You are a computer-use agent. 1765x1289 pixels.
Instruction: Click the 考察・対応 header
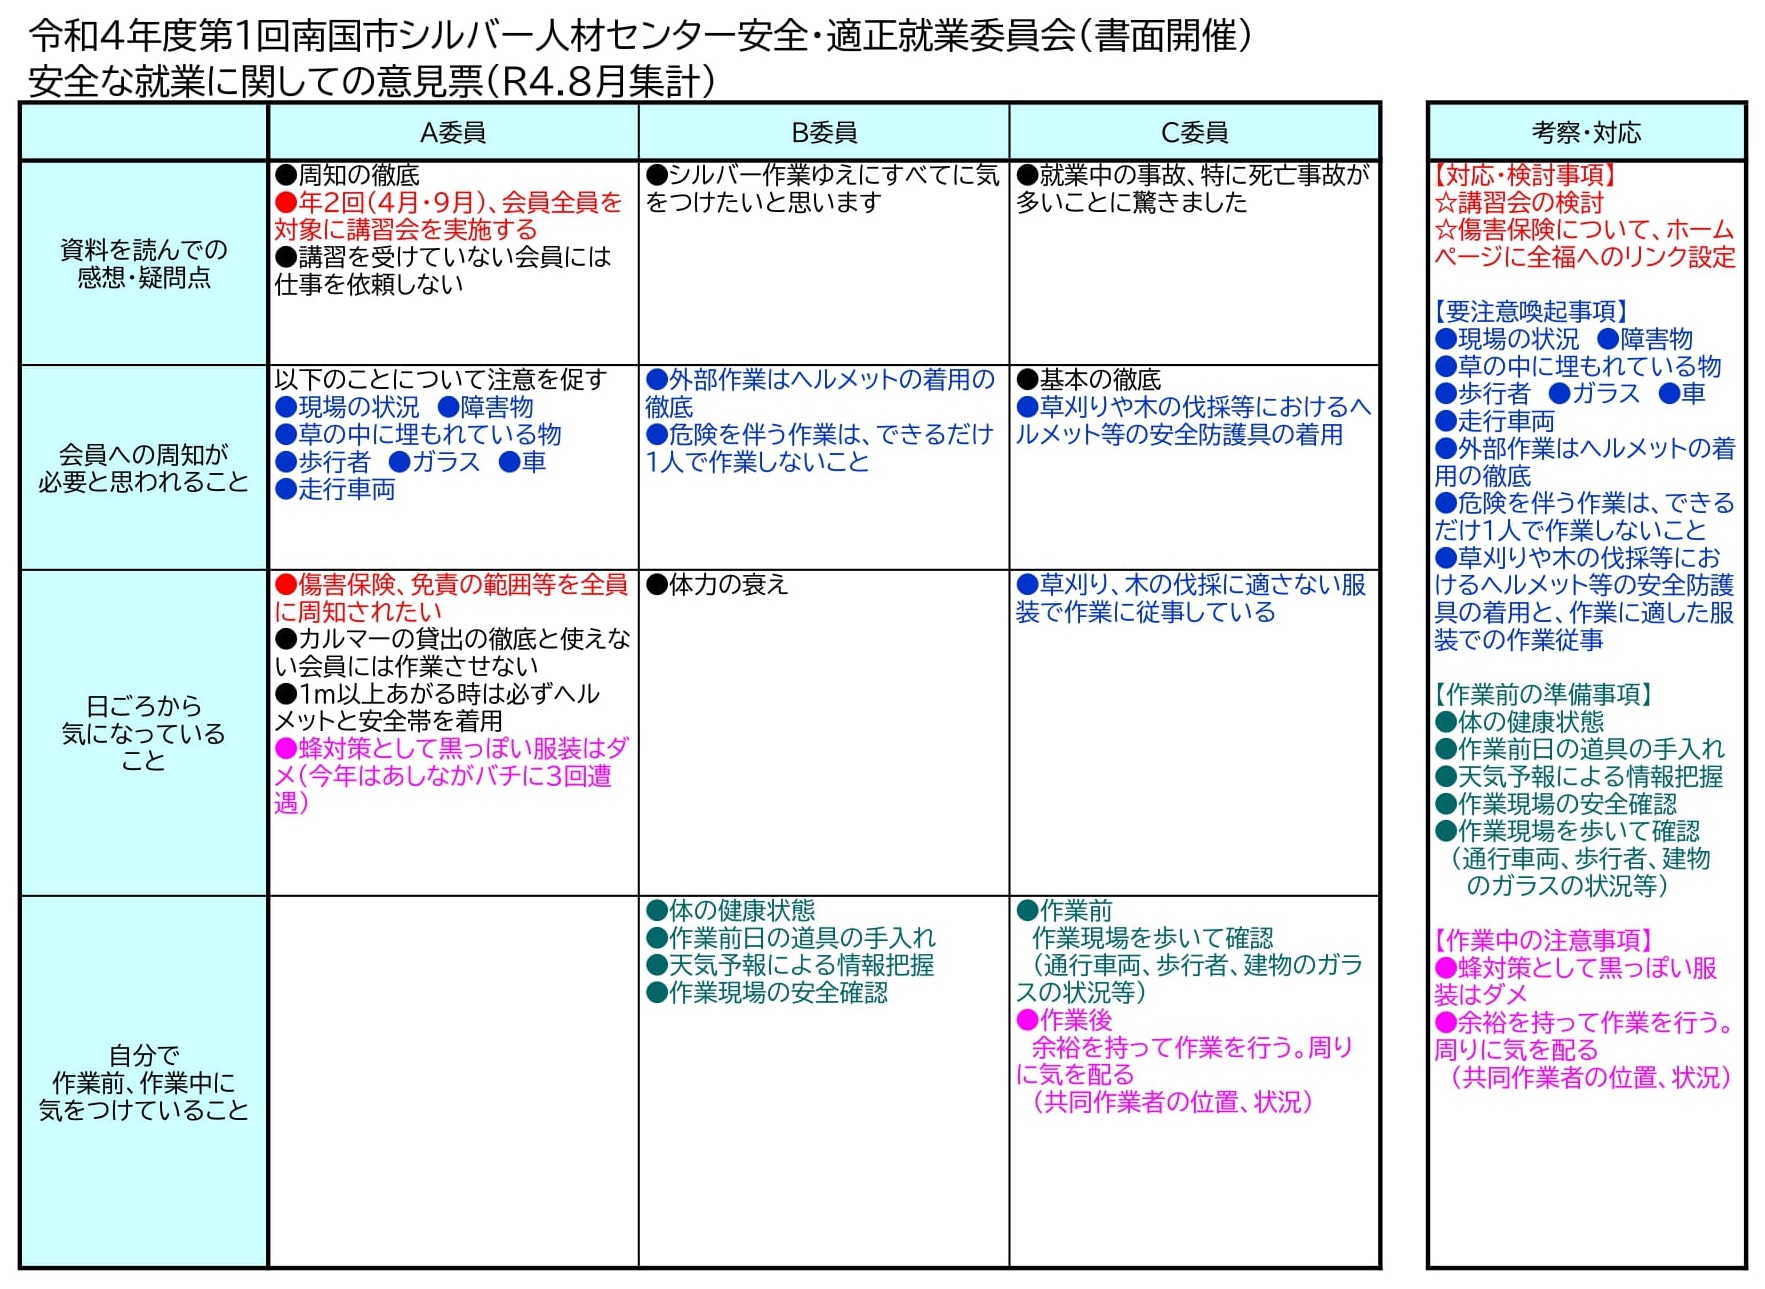[x=1586, y=132]
